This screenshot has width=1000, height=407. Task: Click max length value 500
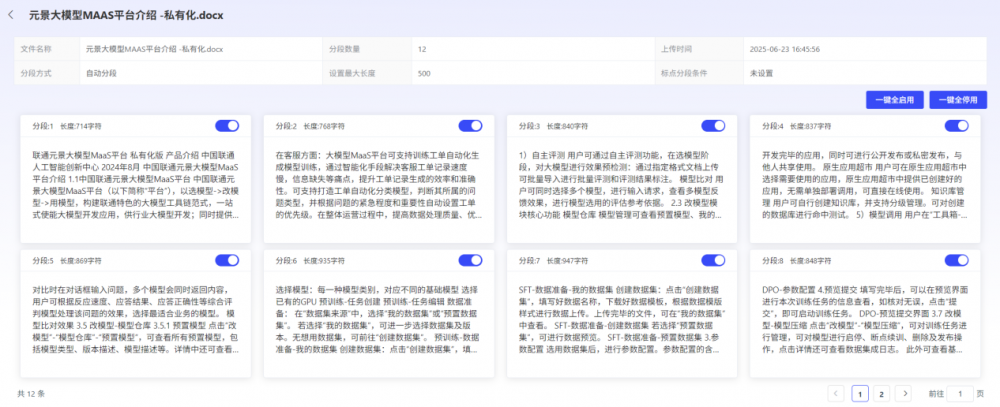coord(424,73)
